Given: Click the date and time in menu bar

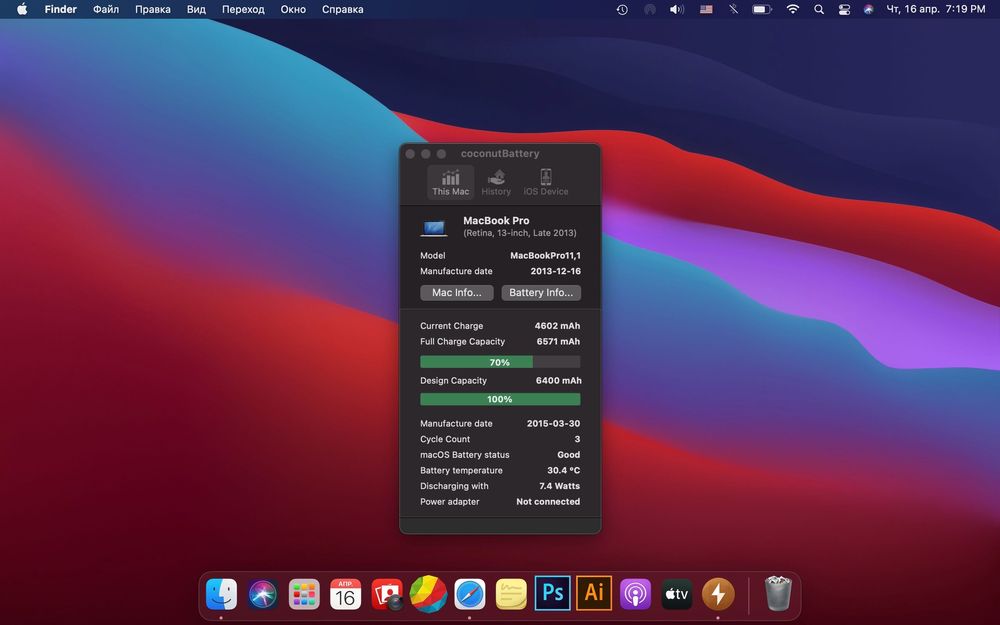Looking at the screenshot, I should 936,9.
